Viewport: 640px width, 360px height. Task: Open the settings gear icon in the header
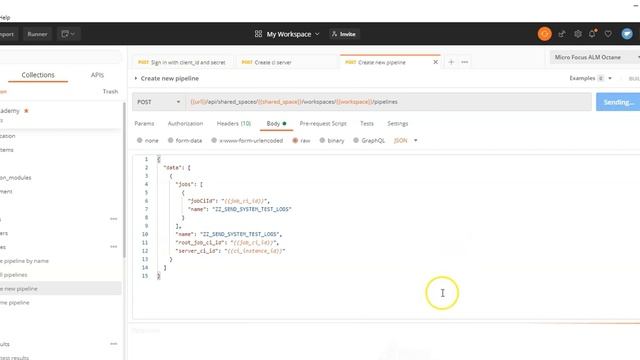coord(578,34)
